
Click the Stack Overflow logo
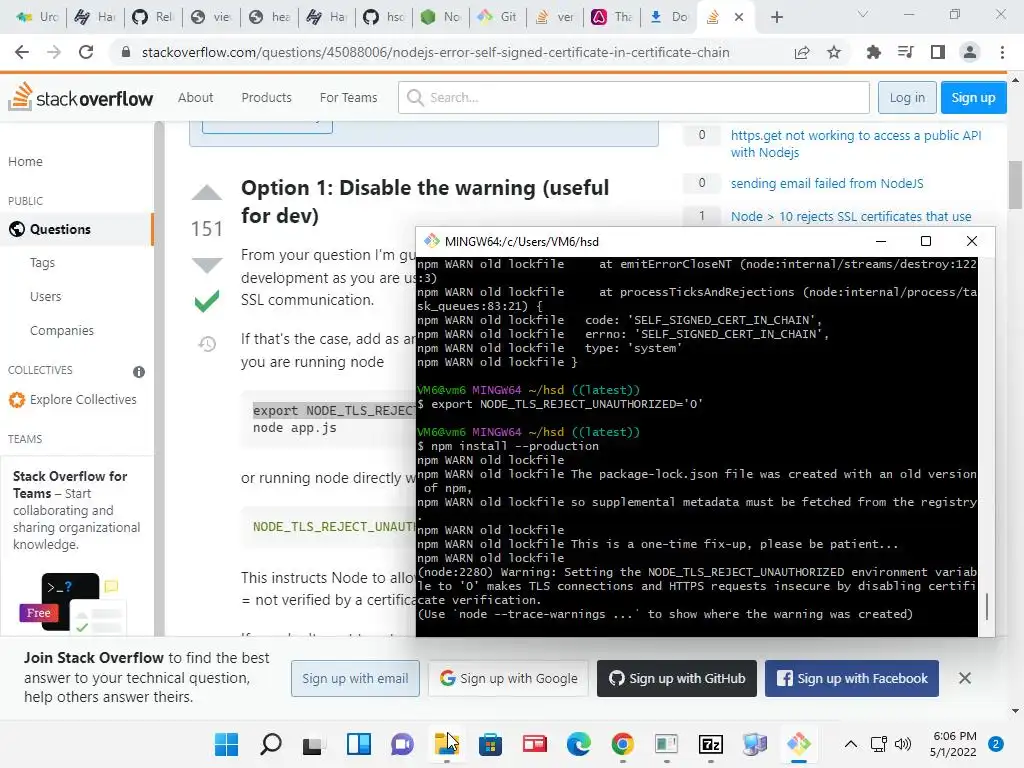pyautogui.click(x=81, y=97)
